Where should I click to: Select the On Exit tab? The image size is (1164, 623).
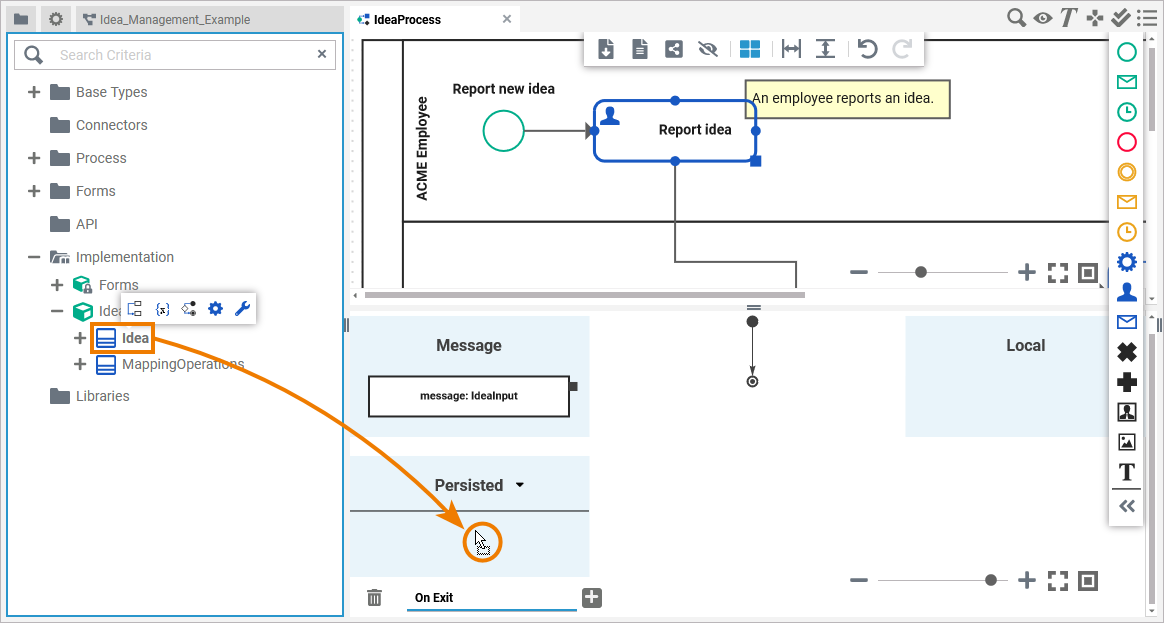pos(434,598)
